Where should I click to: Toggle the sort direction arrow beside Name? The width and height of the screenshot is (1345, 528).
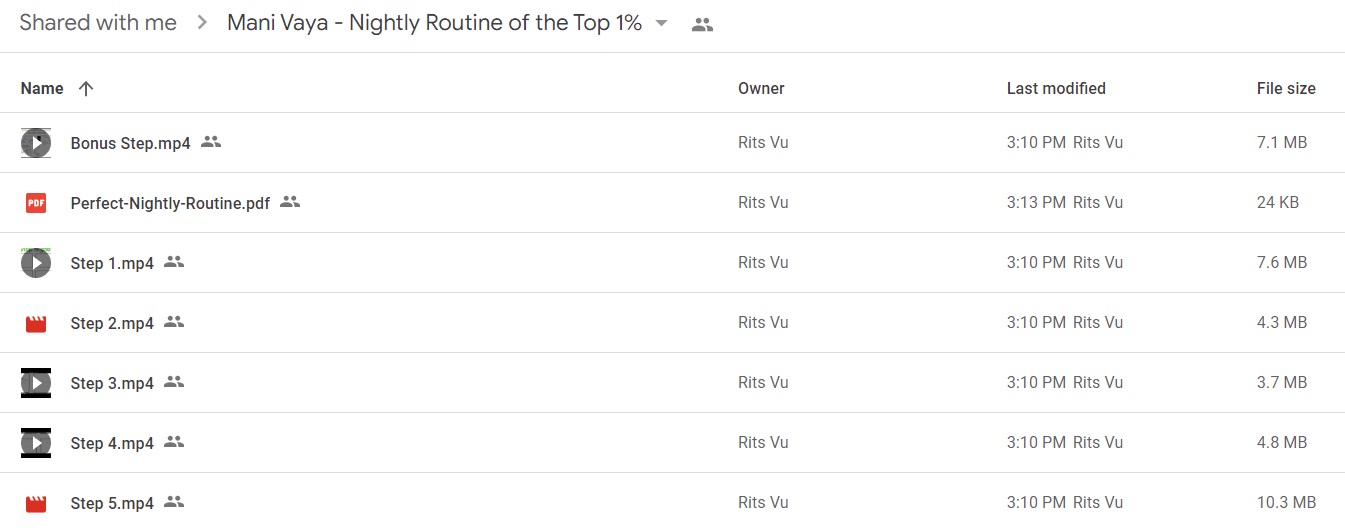tap(86, 88)
